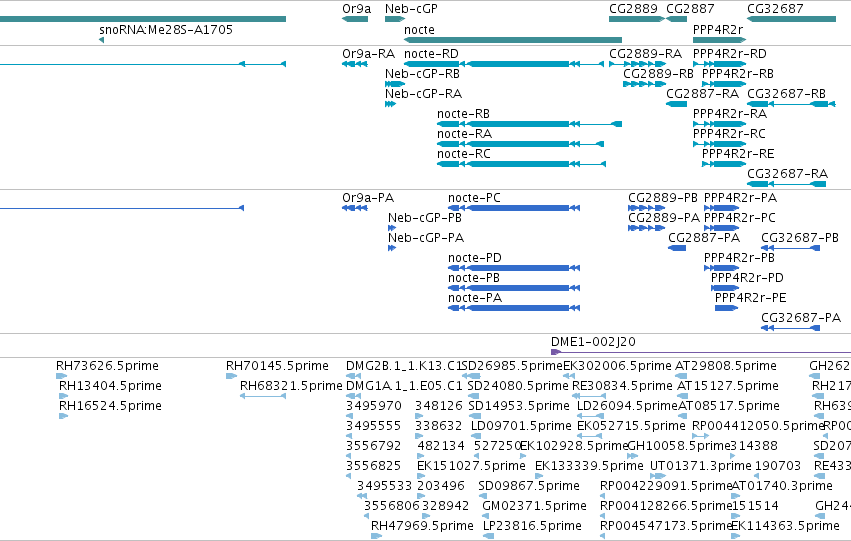Select the CG32687 gene bar
This screenshot has height=541, width=851.
click(791, 19)
